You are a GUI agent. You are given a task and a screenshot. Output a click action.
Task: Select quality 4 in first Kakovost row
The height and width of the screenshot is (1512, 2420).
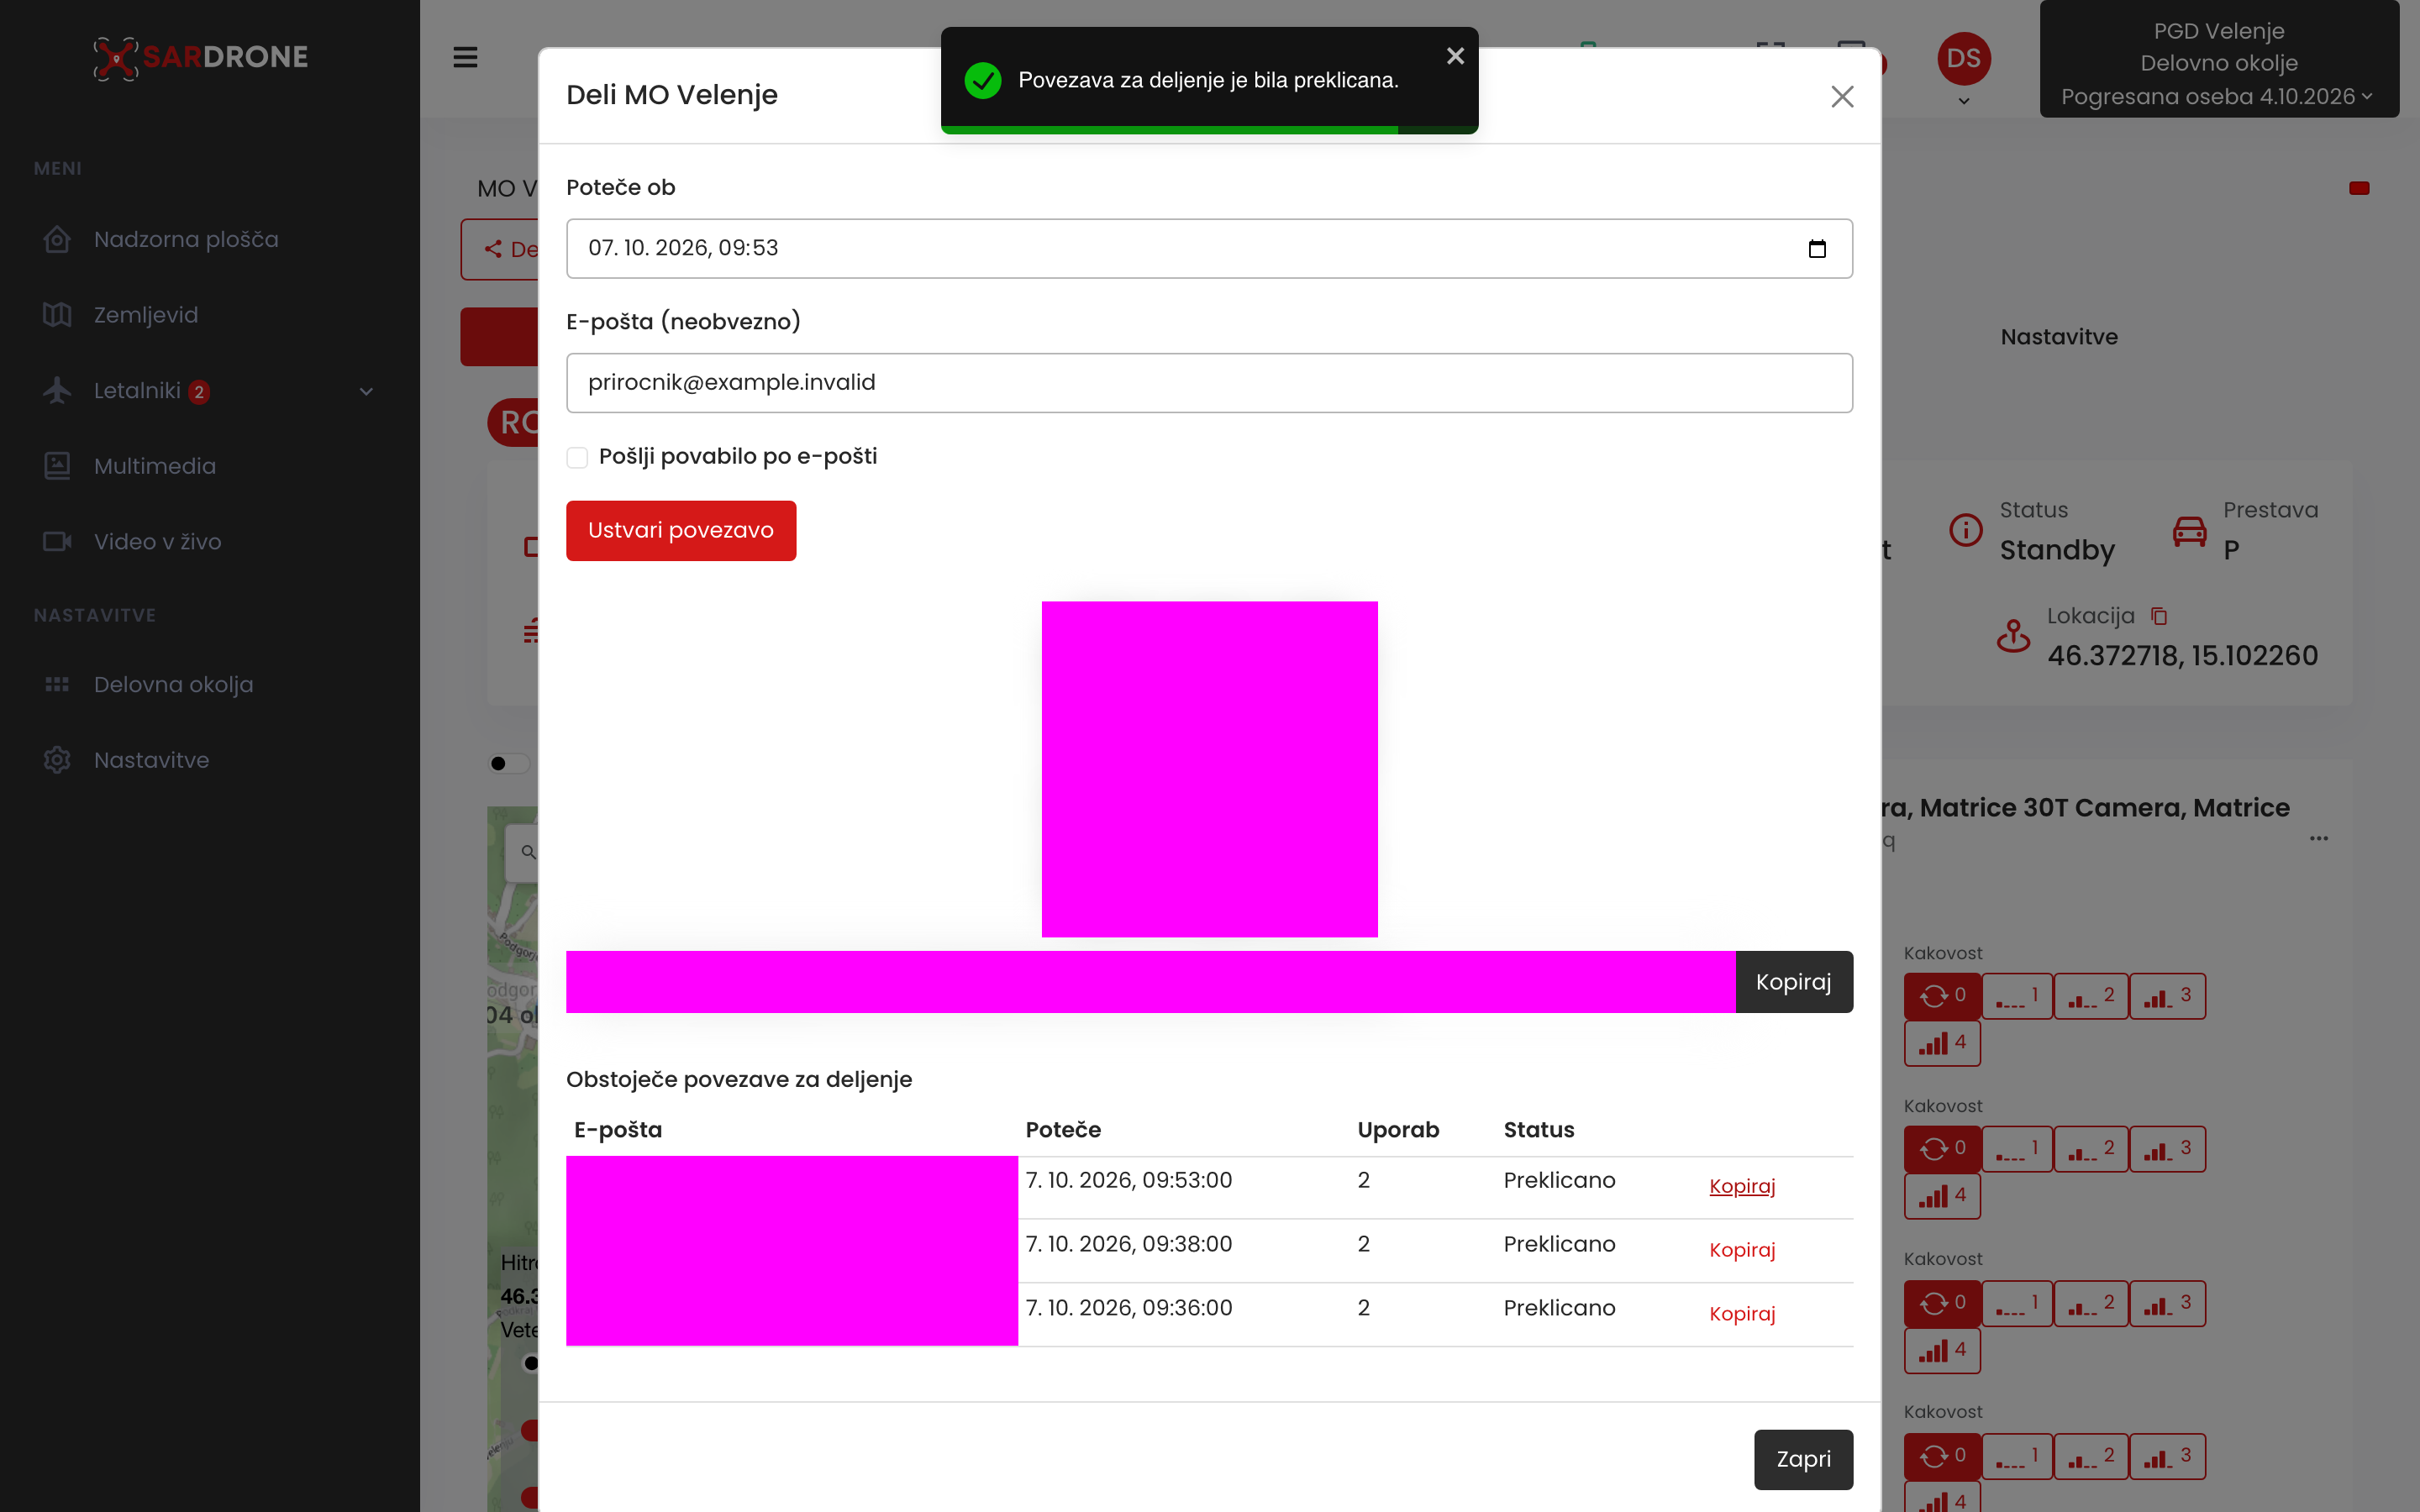click(1942, 1043)
